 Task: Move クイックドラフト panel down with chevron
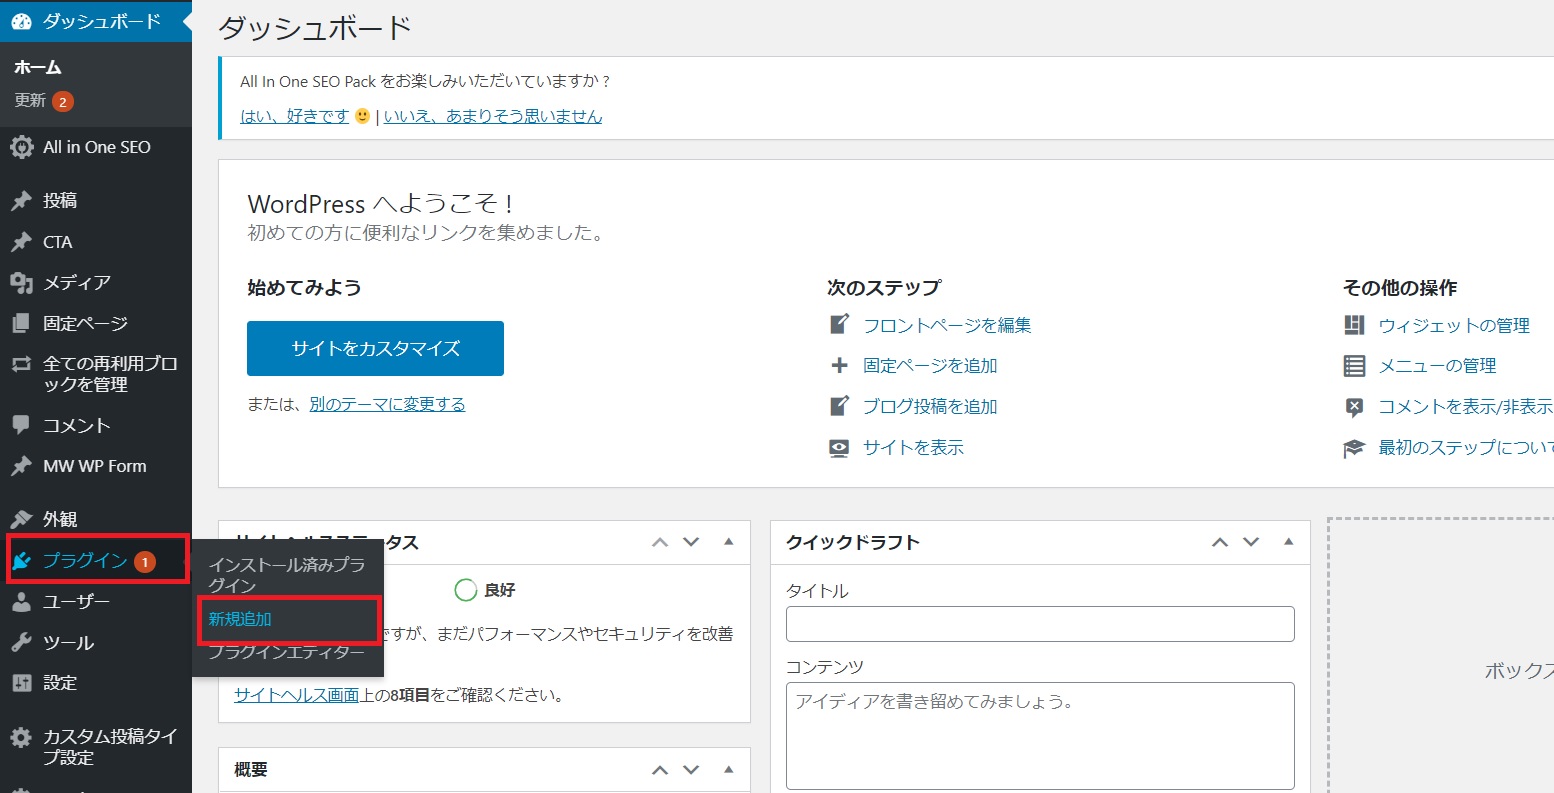(1251, 542)
